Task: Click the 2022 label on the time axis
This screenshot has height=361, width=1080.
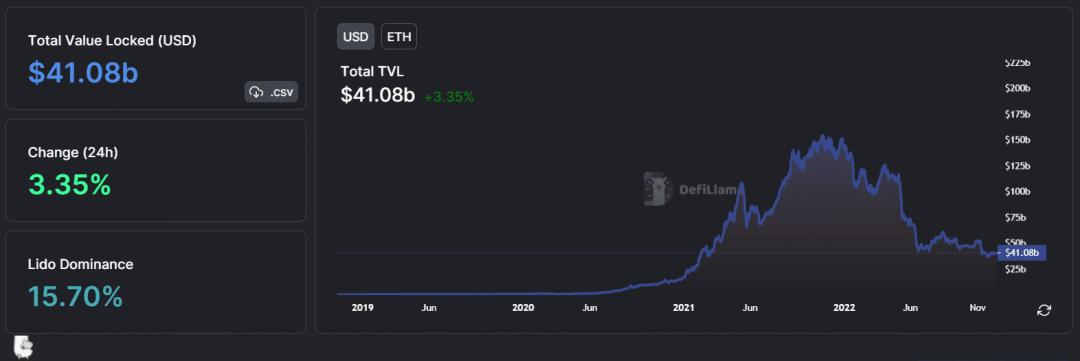Action: pyautogui.click(x=843, y=308)
